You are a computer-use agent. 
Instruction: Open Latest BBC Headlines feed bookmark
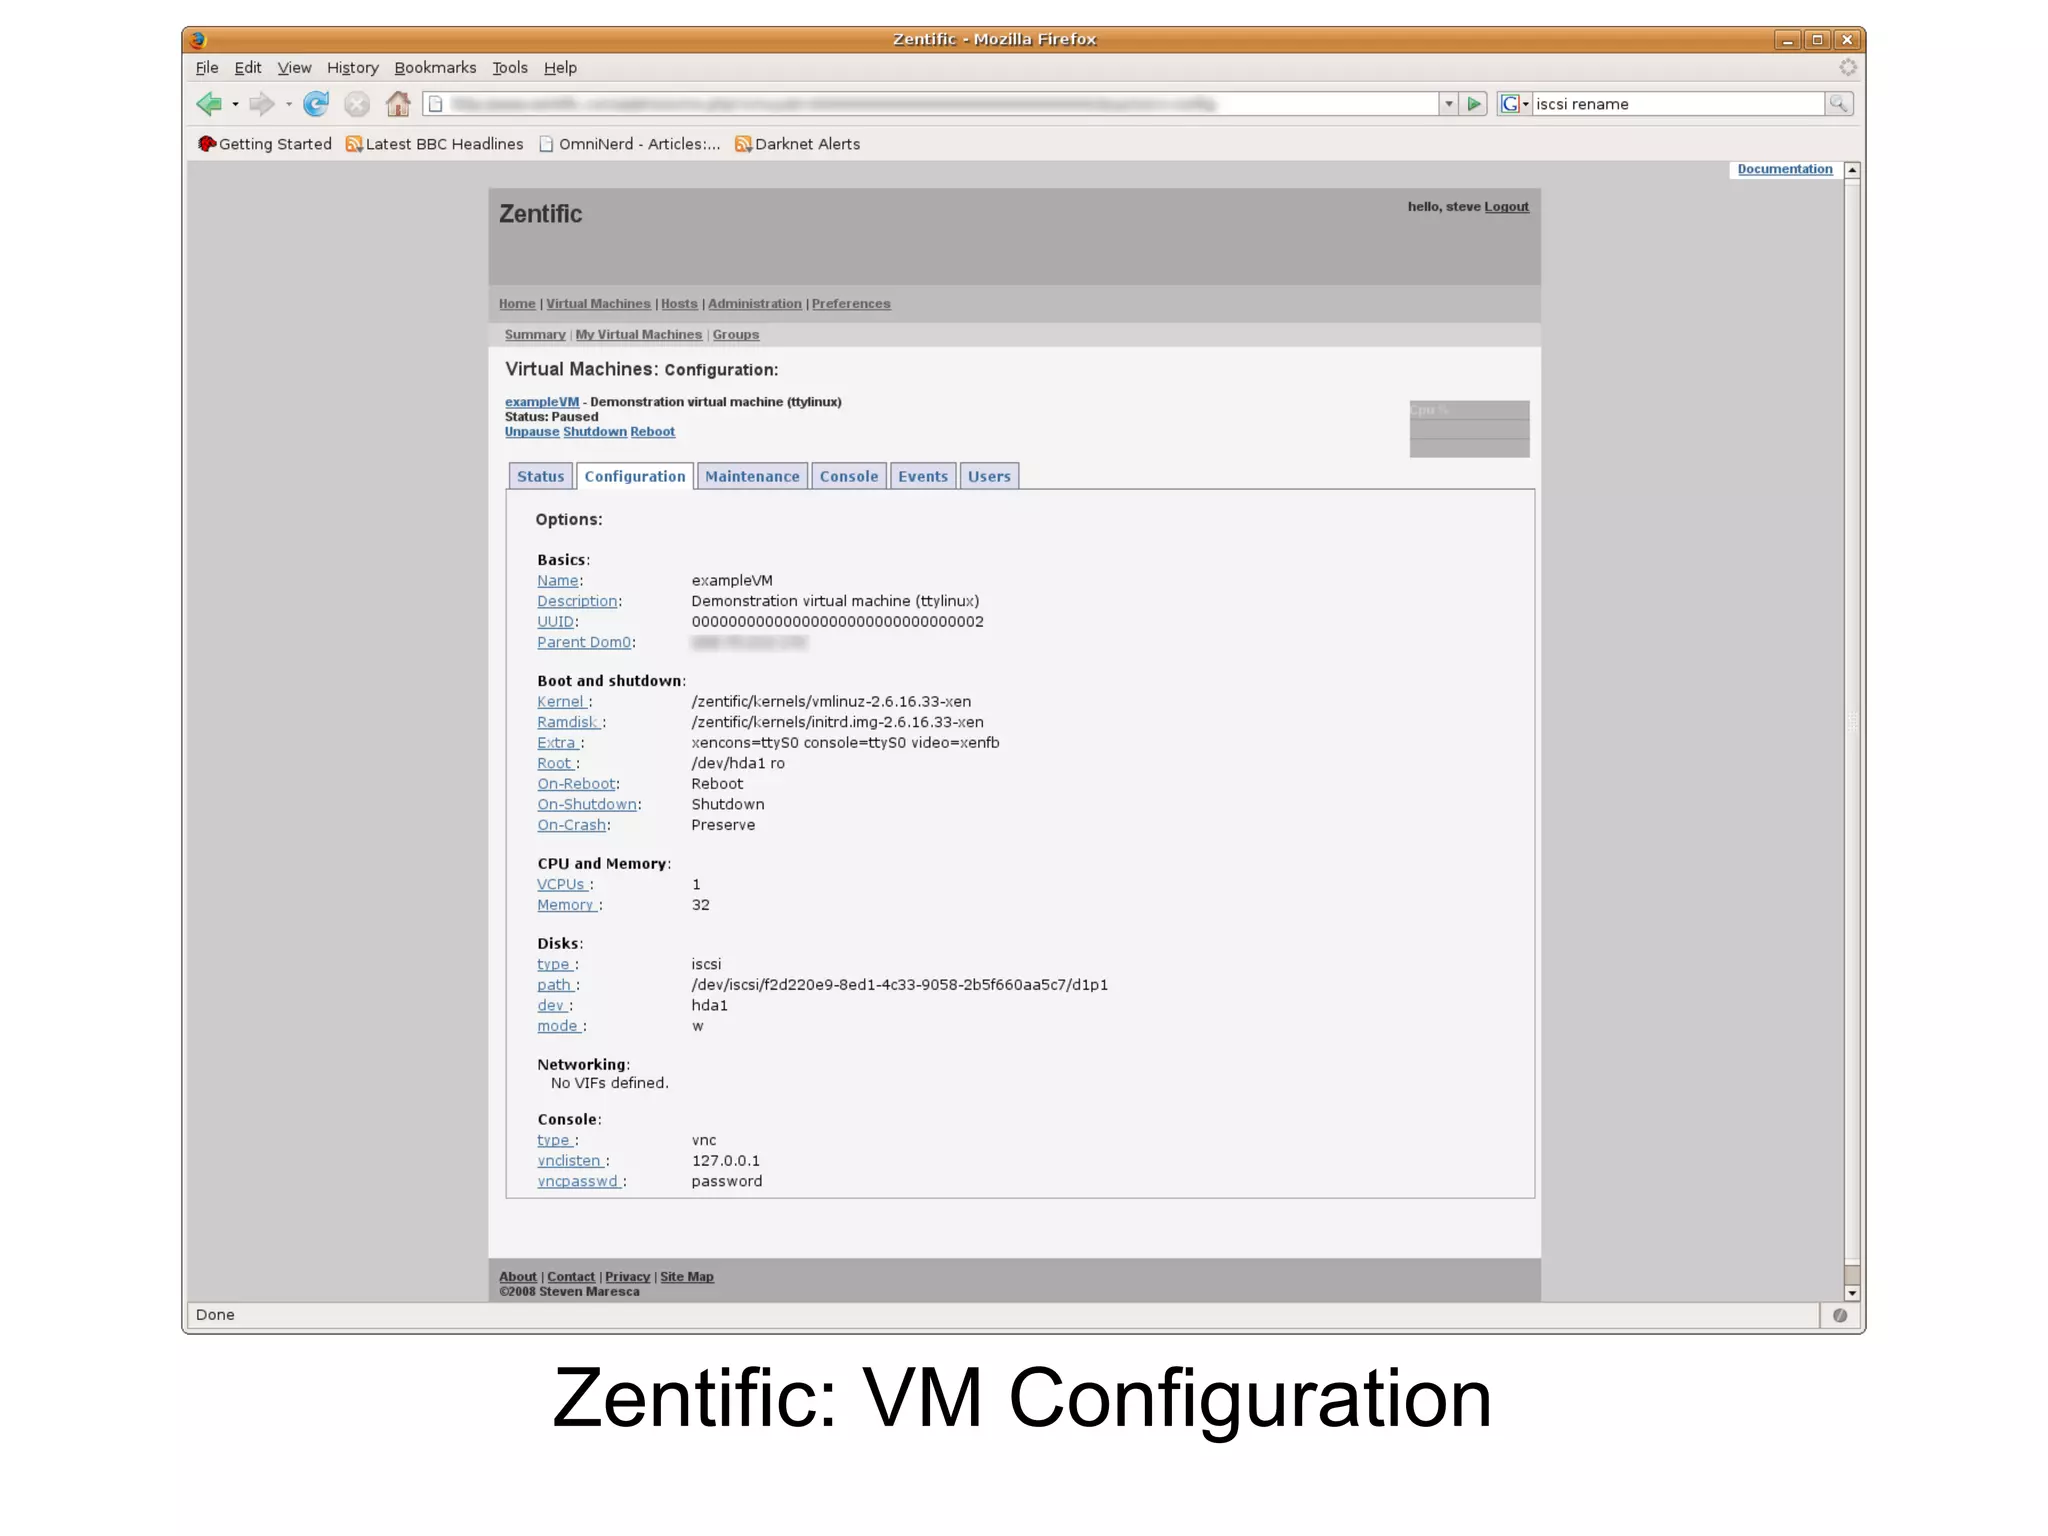tap(434, 144)
